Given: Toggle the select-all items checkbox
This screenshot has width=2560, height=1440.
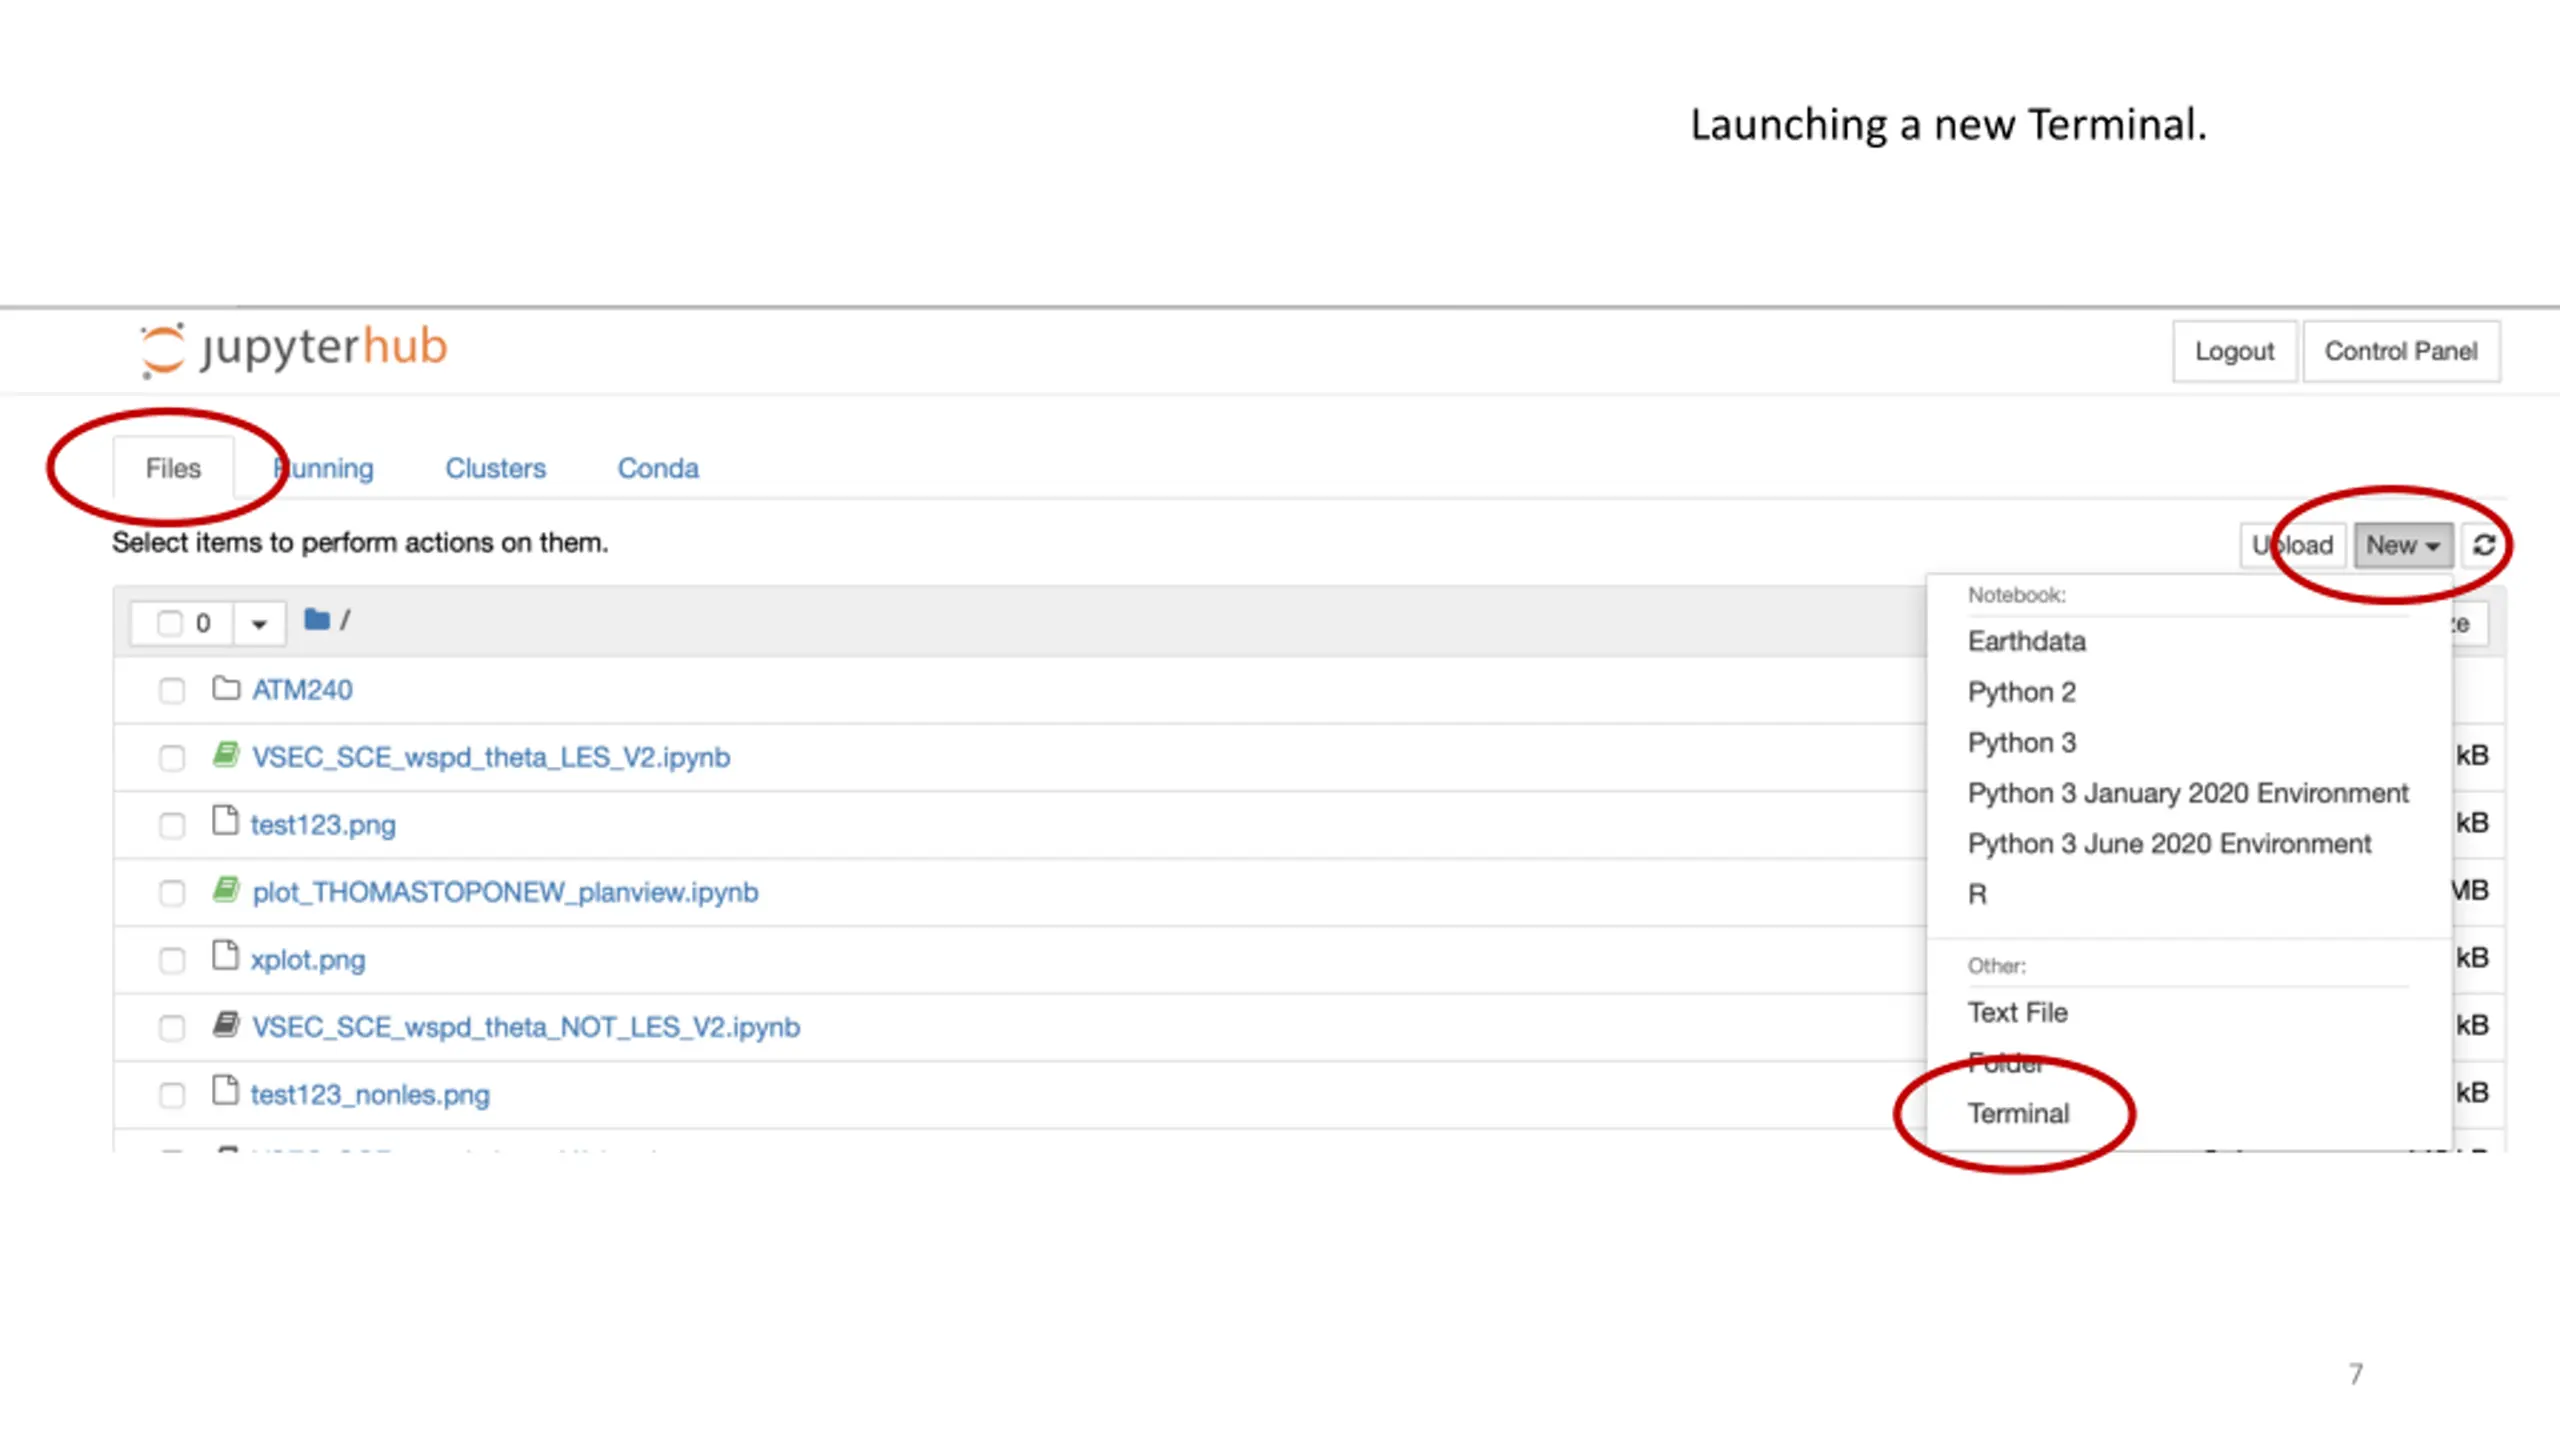Looking at the screenshot, I should tap(170, 623).
